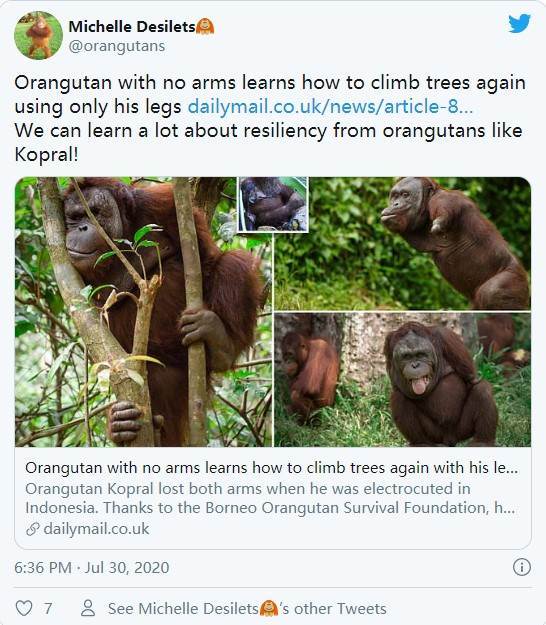Click the person profile icon
The width and height of the screenshot is (546, 625).
click(x=88, y=608)
